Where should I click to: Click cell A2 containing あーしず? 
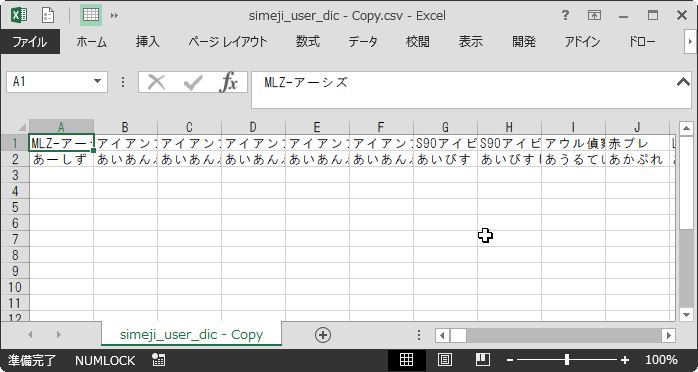[61, 159]
